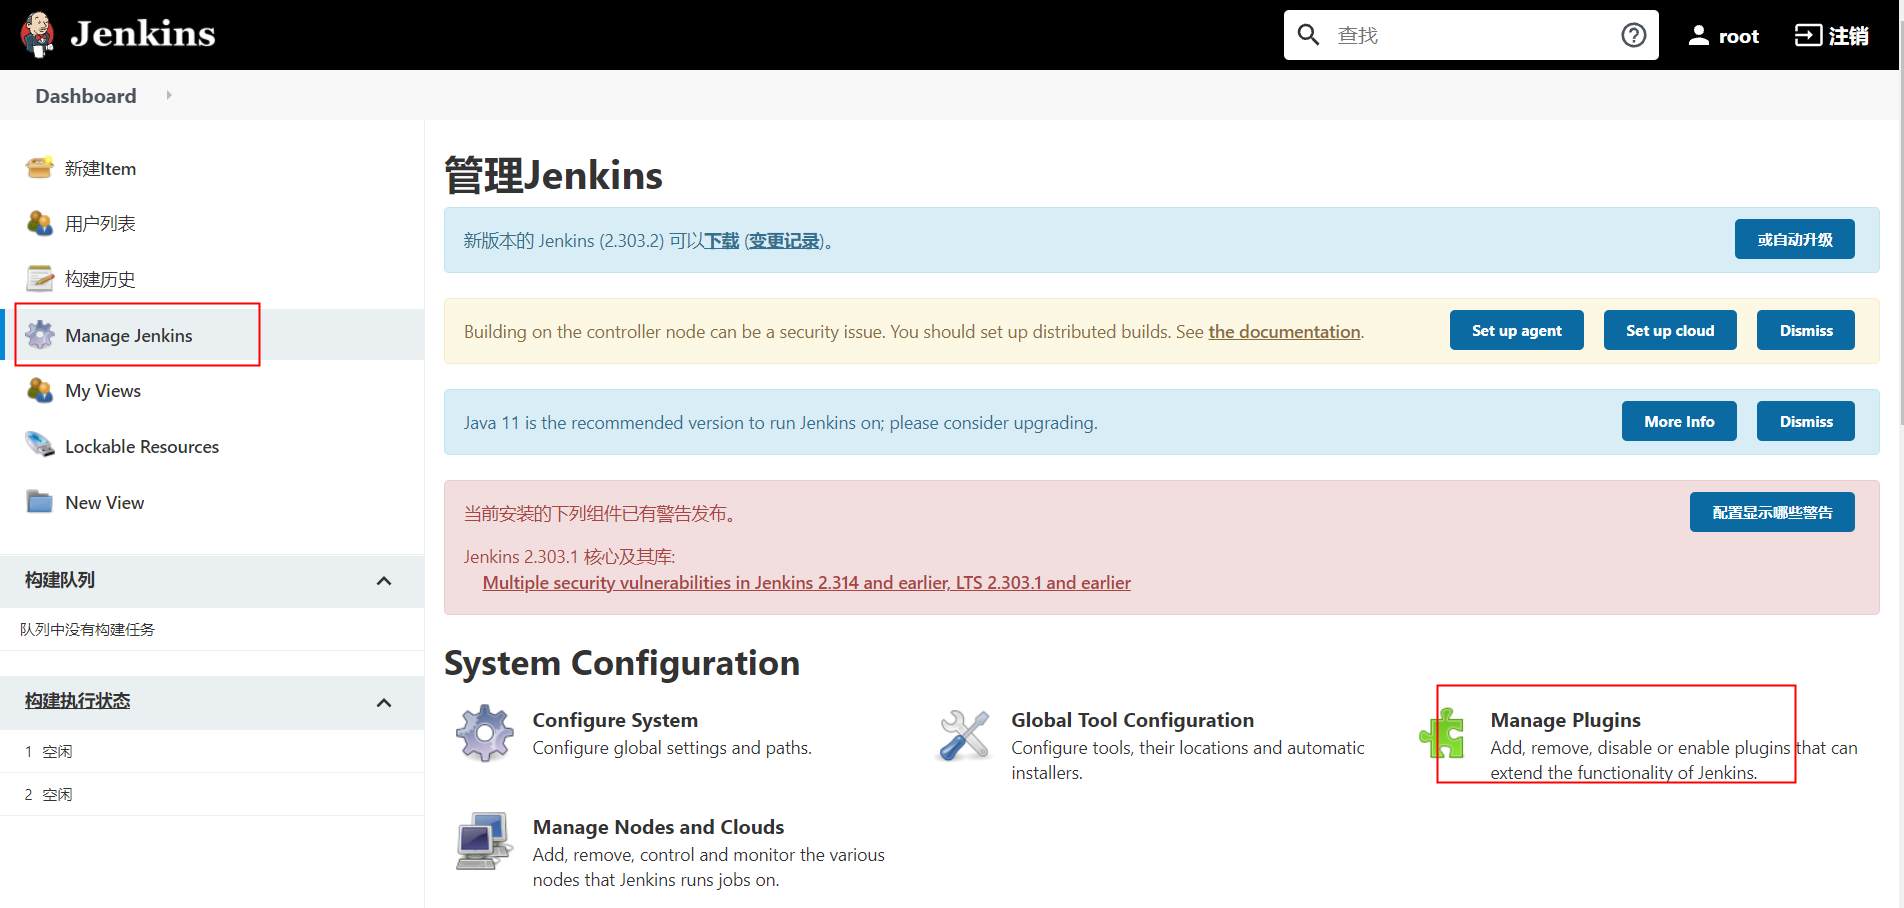Click the 构建执行状态 header link

pos(77,701)
